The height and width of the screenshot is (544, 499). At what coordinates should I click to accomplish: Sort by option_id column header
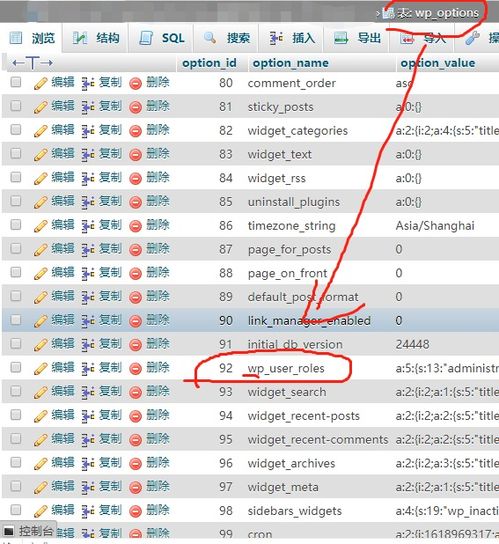point(209,63)
